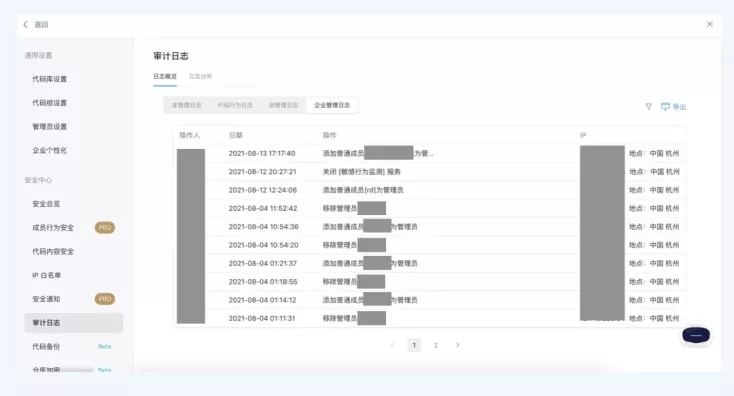The height and width of the screenshot is (396, 734).
Task: Click the 导出 export button
Action: (673, 107)
